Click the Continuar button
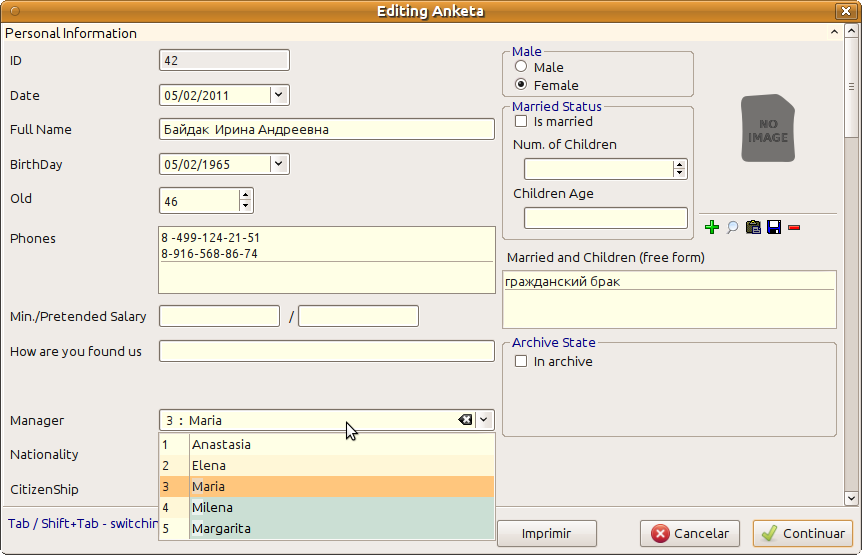862x555 pixels. click(x=803, y=533)
